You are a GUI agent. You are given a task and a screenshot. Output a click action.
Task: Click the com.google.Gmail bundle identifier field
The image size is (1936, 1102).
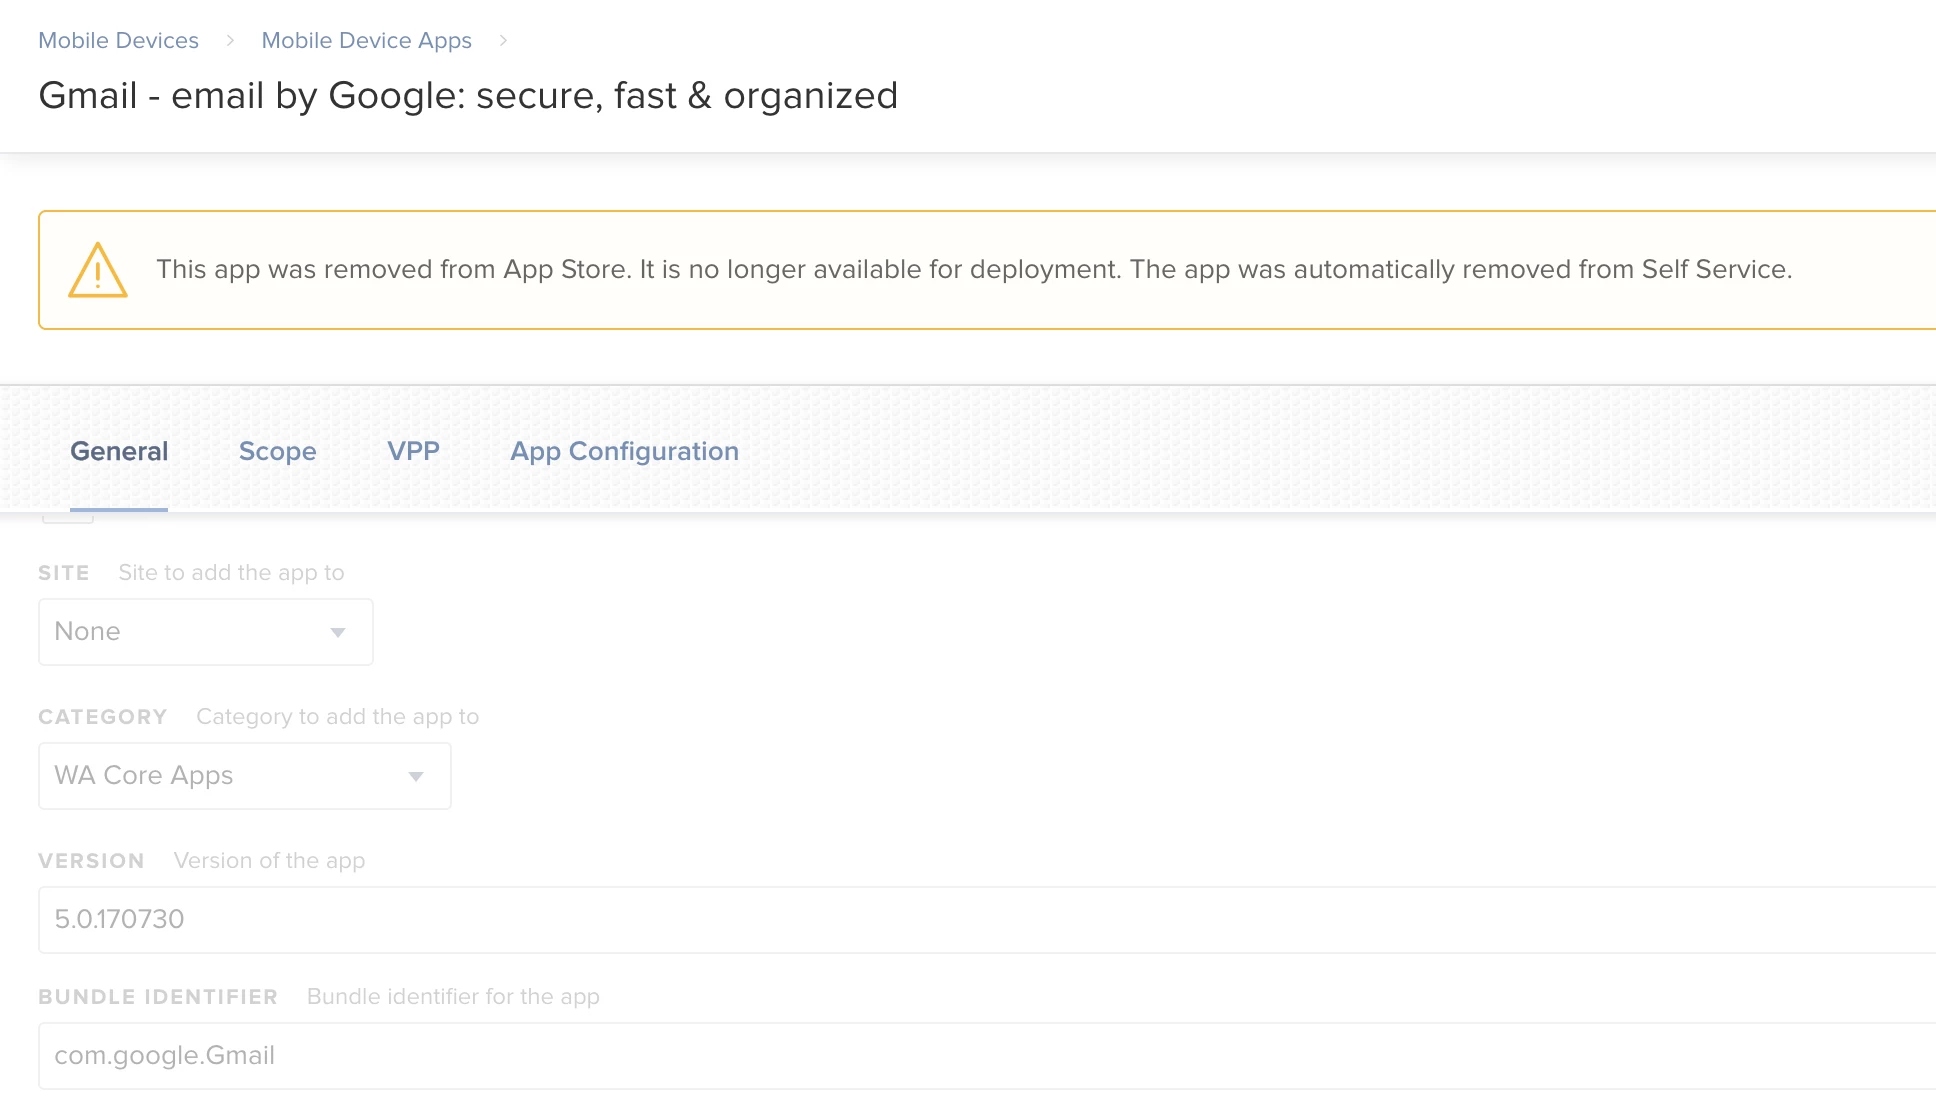pos(985,1055)
